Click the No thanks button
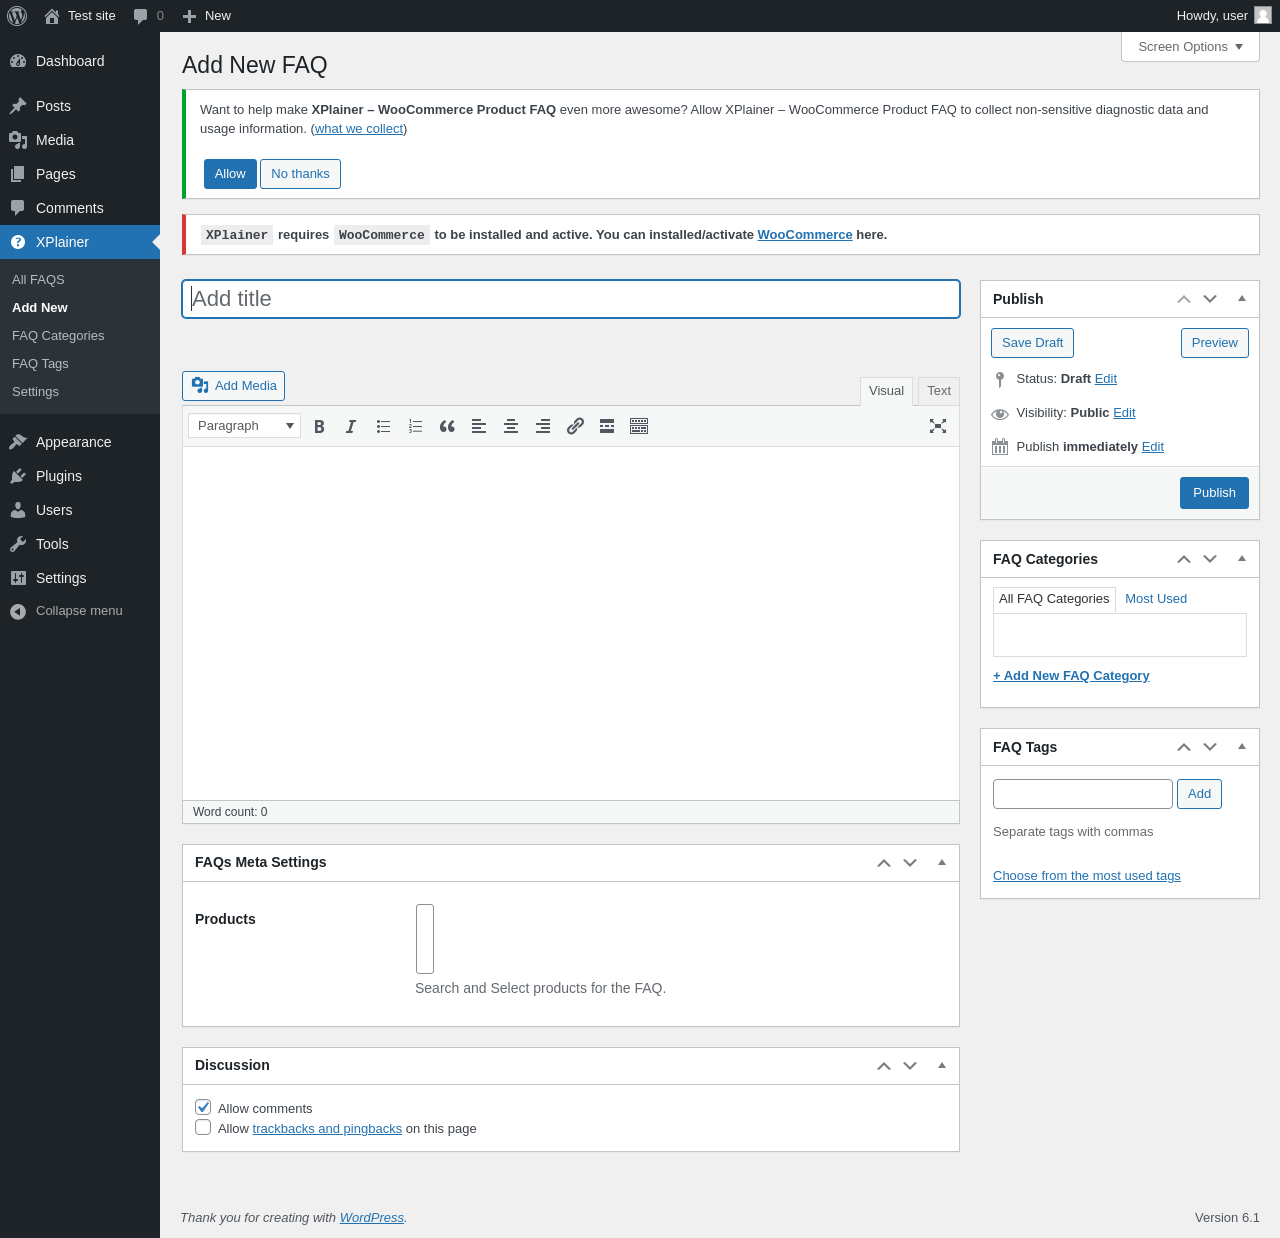 tap(300, 174)
